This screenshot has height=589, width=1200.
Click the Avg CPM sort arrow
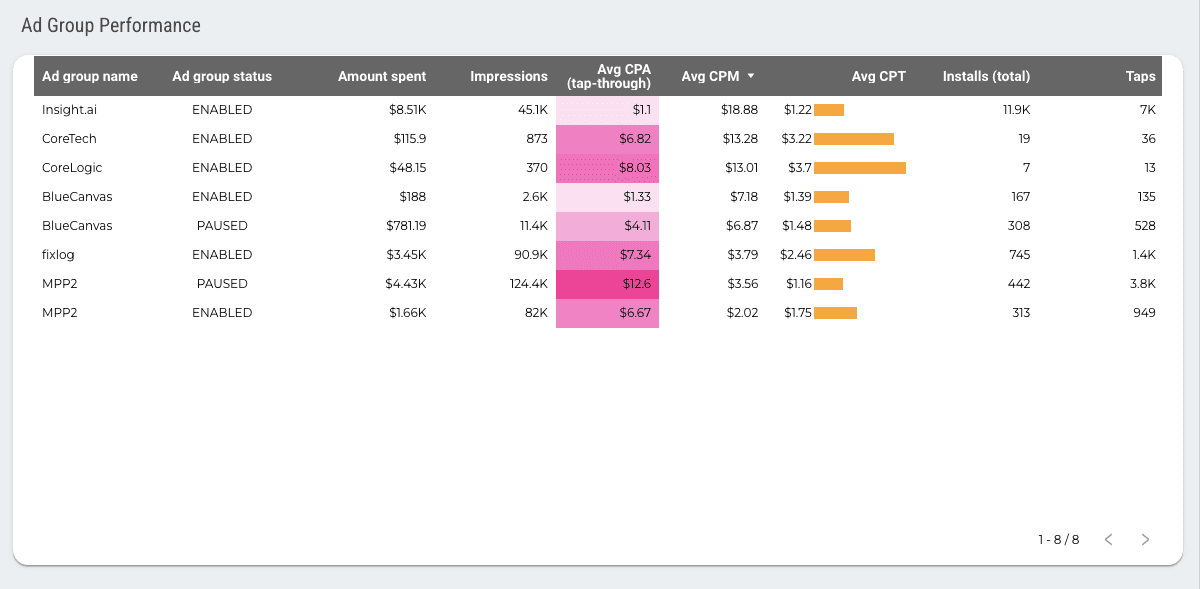pos(750,76)
